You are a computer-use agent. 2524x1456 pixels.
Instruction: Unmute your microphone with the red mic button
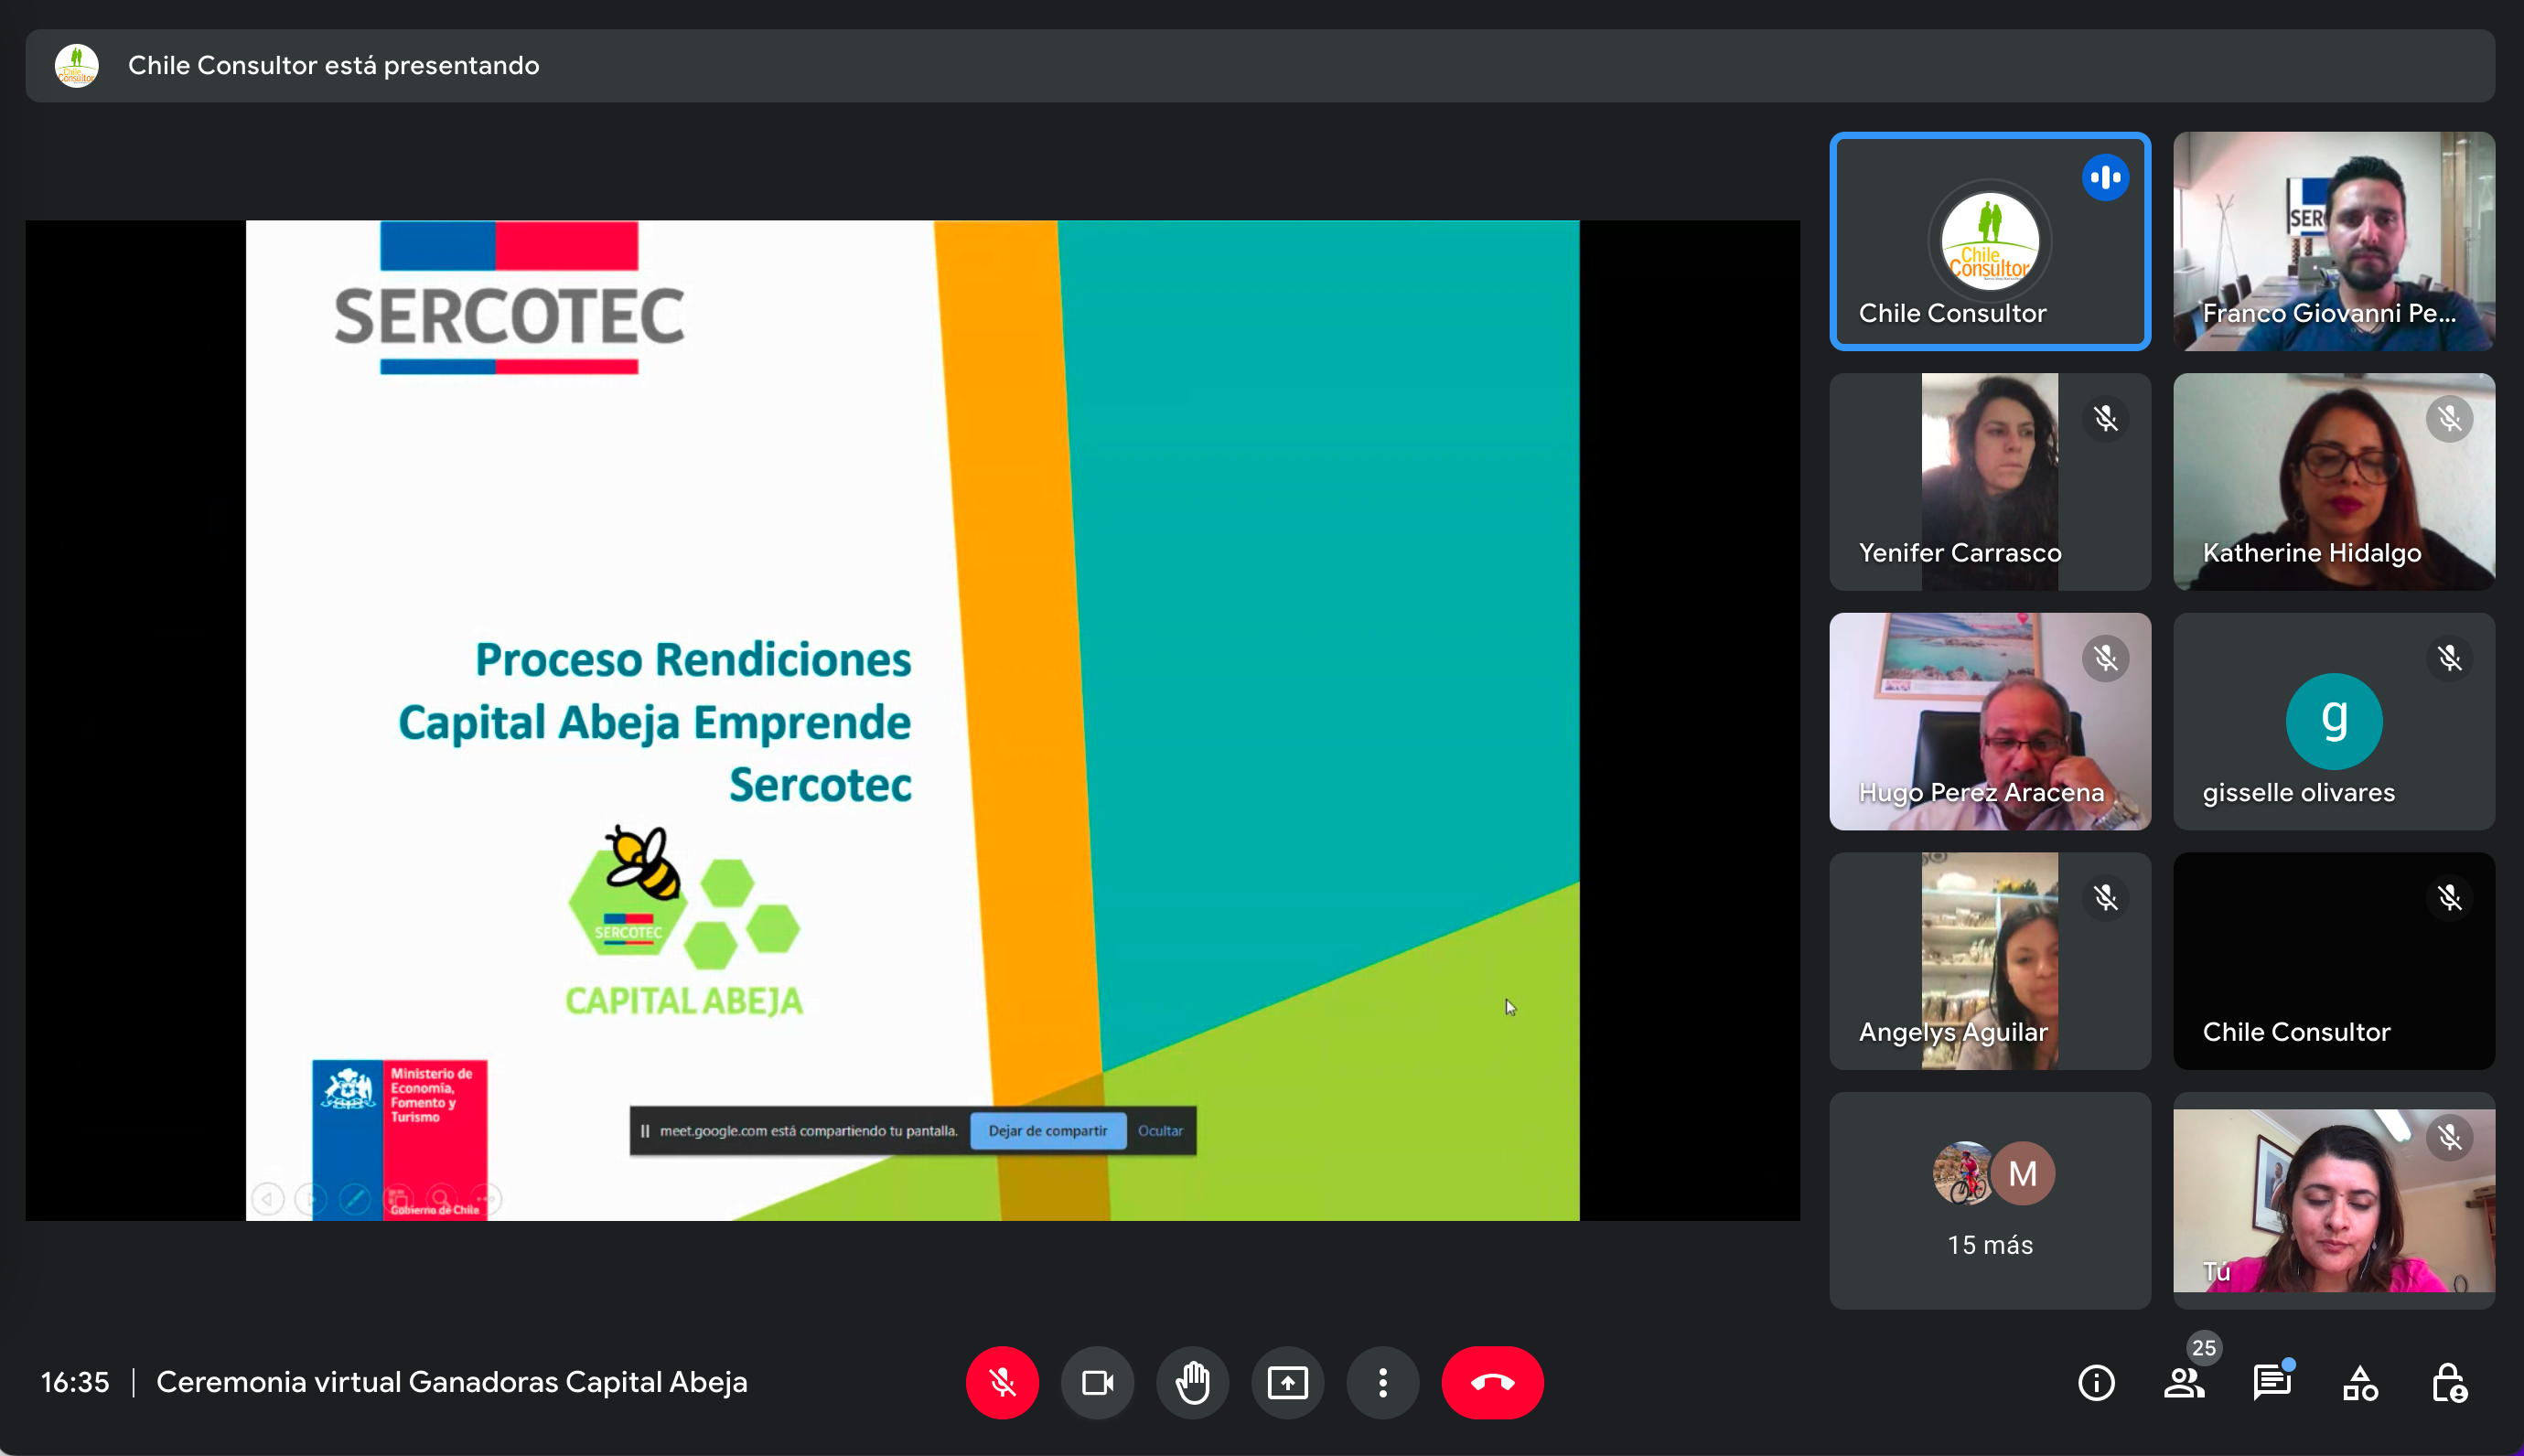(1002, 1382)
